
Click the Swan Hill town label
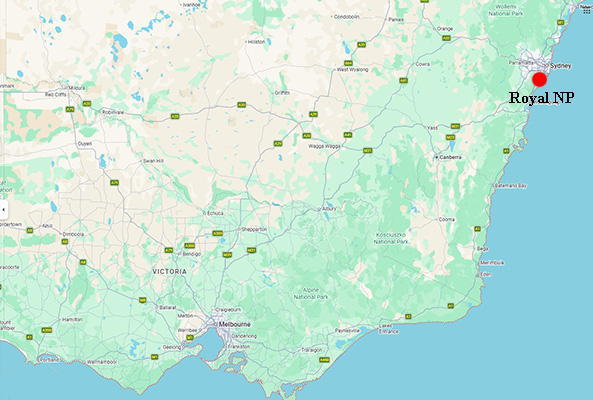153,161
